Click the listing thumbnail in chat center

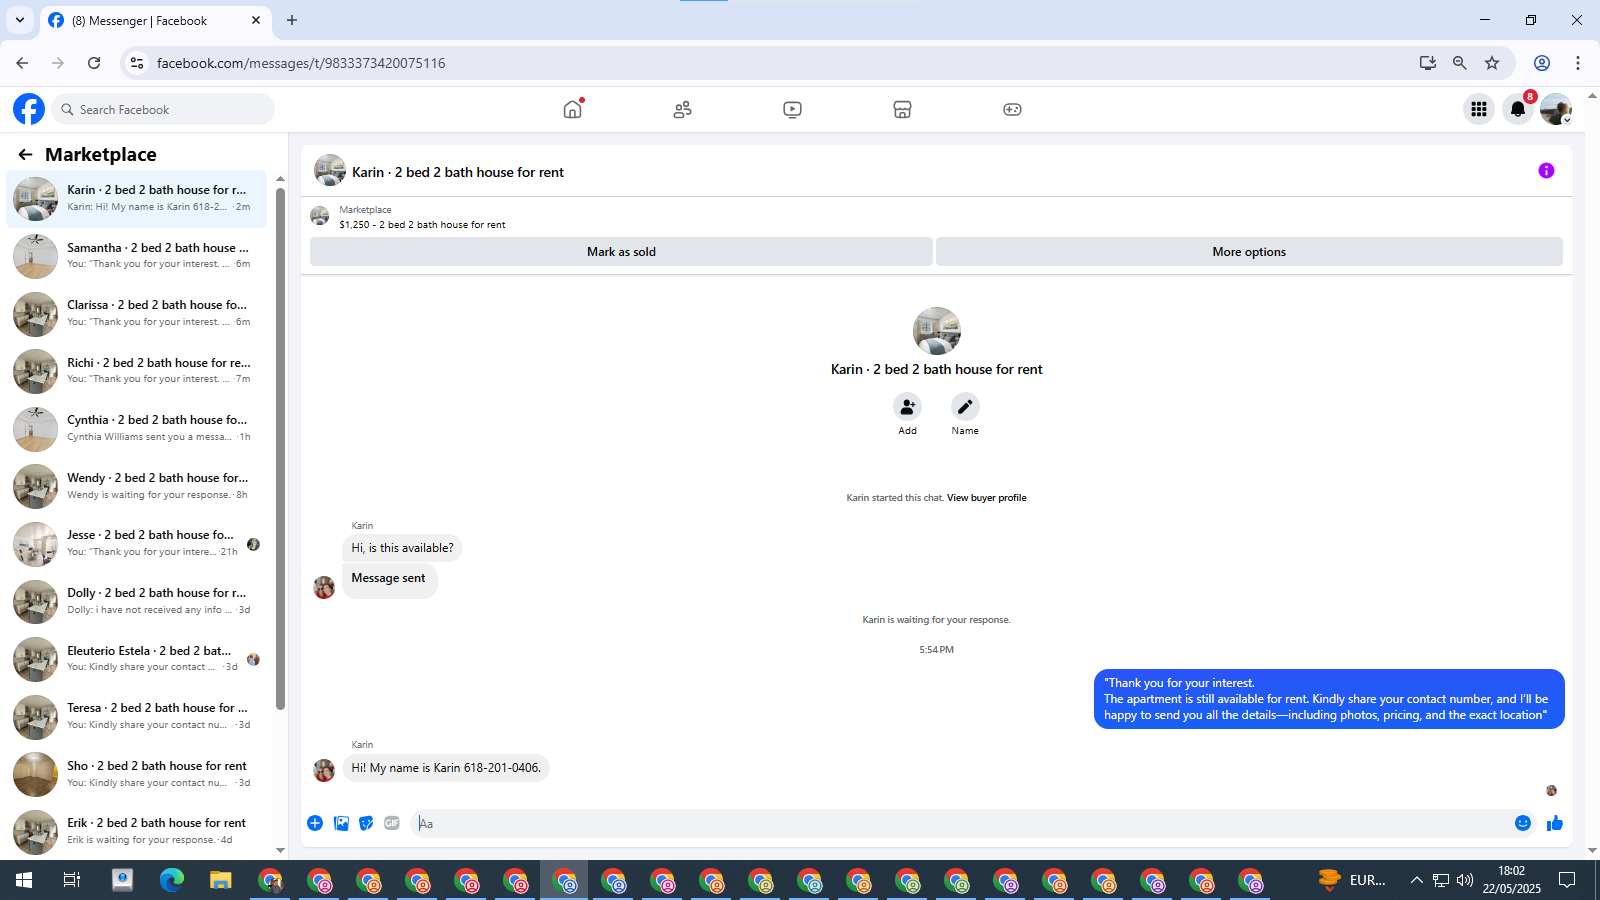pyautogui.click(x=937, y=331)
